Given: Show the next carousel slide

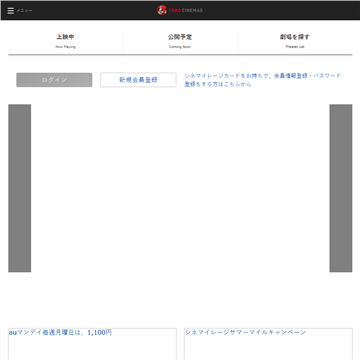Looking at the screenshot, I should tap(341, 188).
